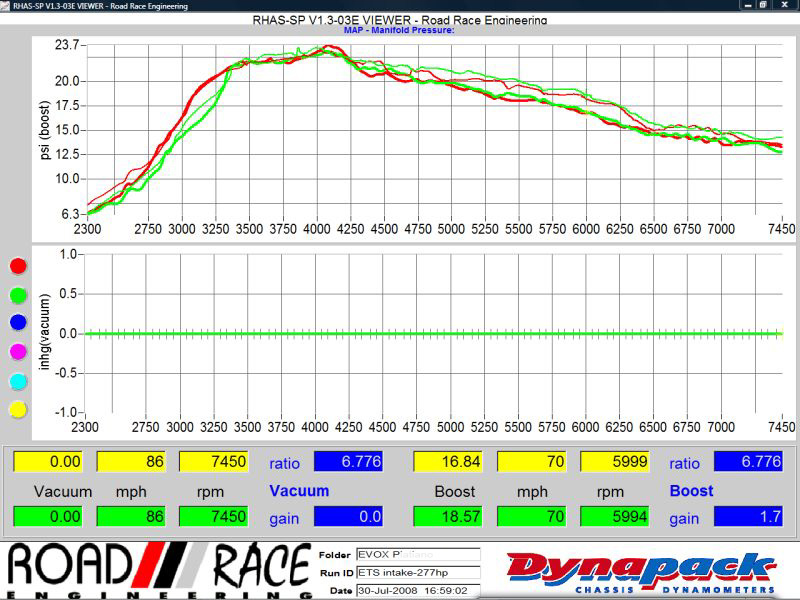Click the blue Vacuum heading label
Screen dimensions: 800x600
coord(299,491)
